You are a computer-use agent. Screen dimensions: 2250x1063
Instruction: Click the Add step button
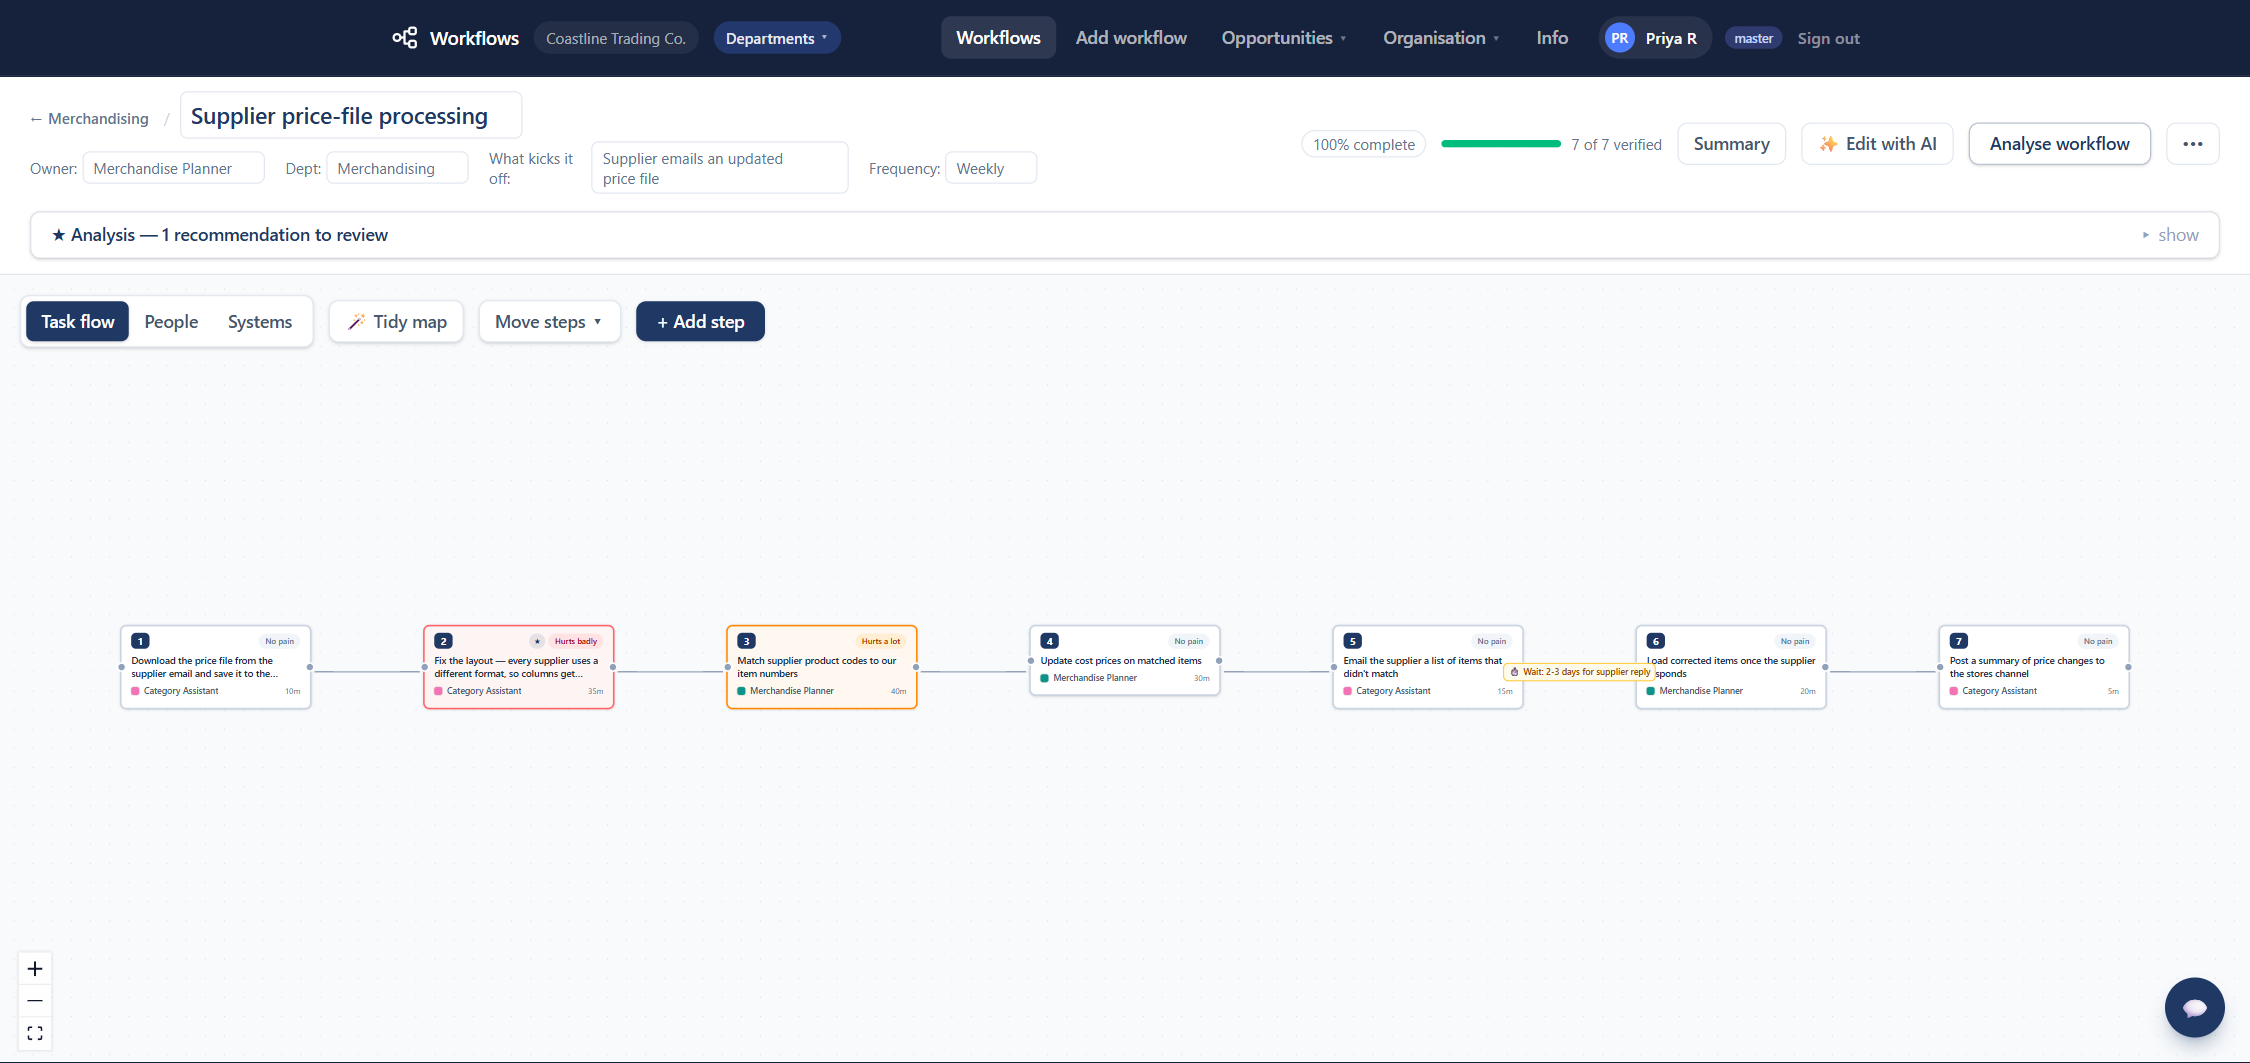pyautogui.click(x=700, y=322)
